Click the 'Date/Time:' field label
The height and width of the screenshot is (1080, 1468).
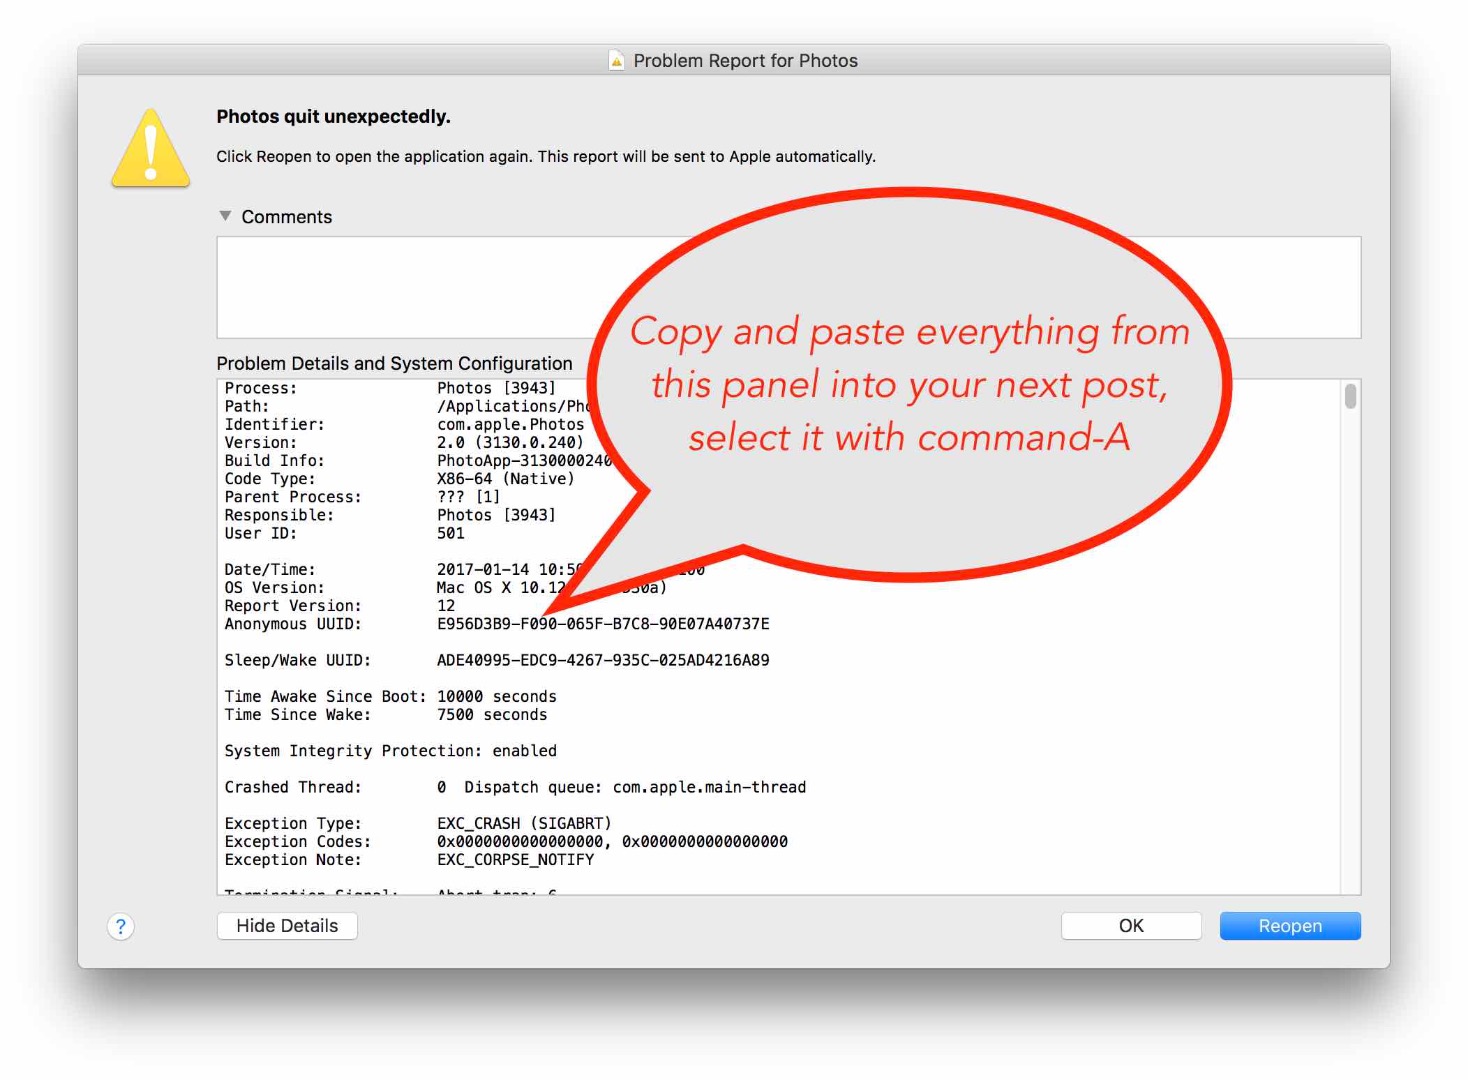[x=269, y=570]
